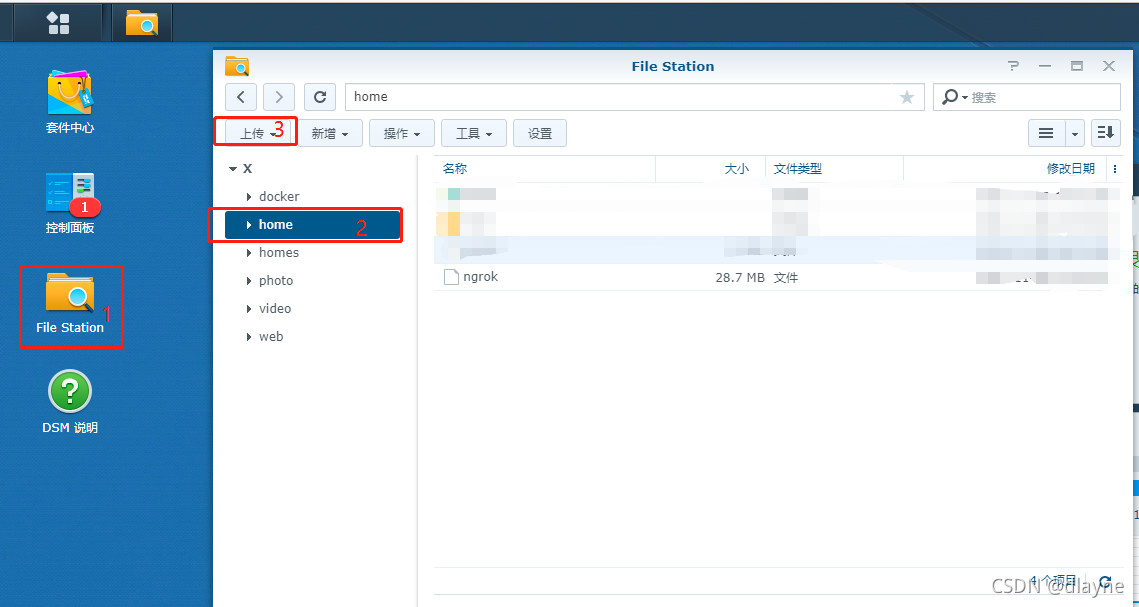This screenshot has width=1139, height=607.
Task: Open File Station help question mark
Action: [x=1013, y=66]
